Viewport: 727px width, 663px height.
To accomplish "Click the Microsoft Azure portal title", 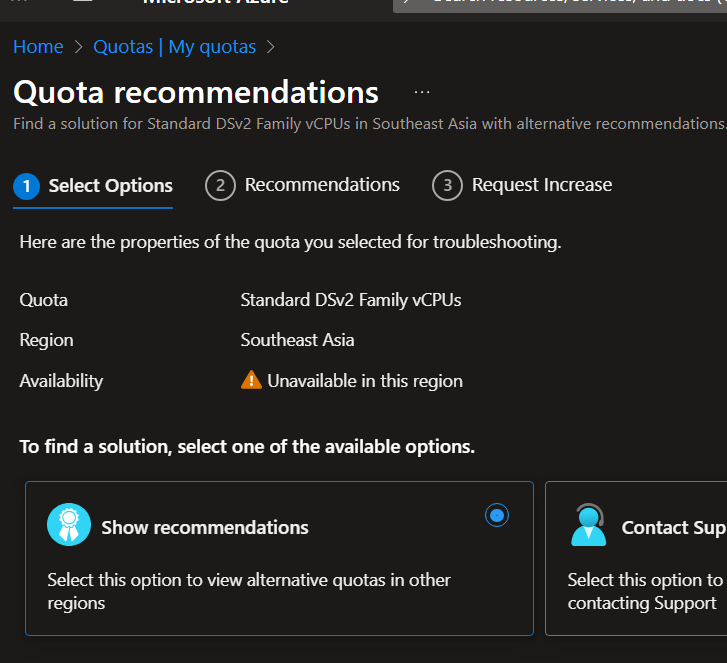I will point(215,3).
